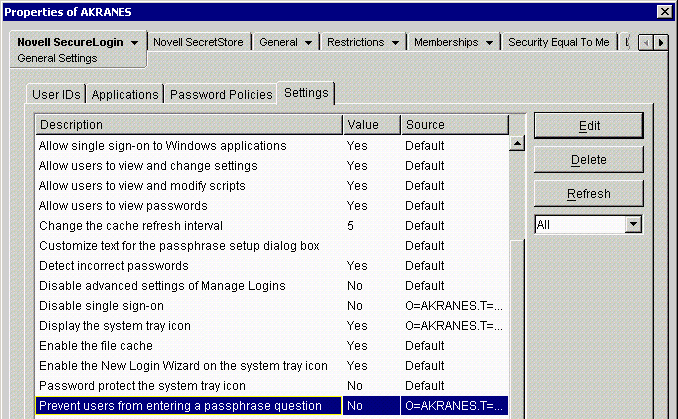
Task: Open the Applications tab
Action: coord(125,94)
